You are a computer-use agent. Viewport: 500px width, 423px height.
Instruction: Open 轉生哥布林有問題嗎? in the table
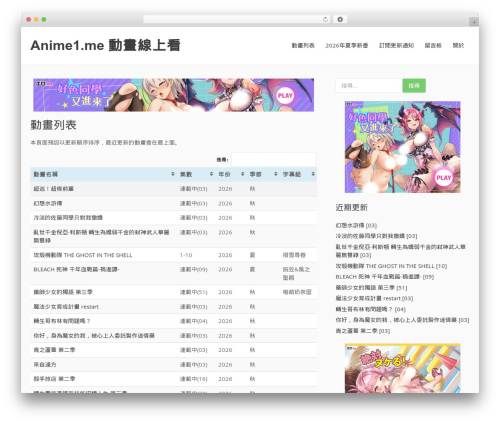click(62, 321)
